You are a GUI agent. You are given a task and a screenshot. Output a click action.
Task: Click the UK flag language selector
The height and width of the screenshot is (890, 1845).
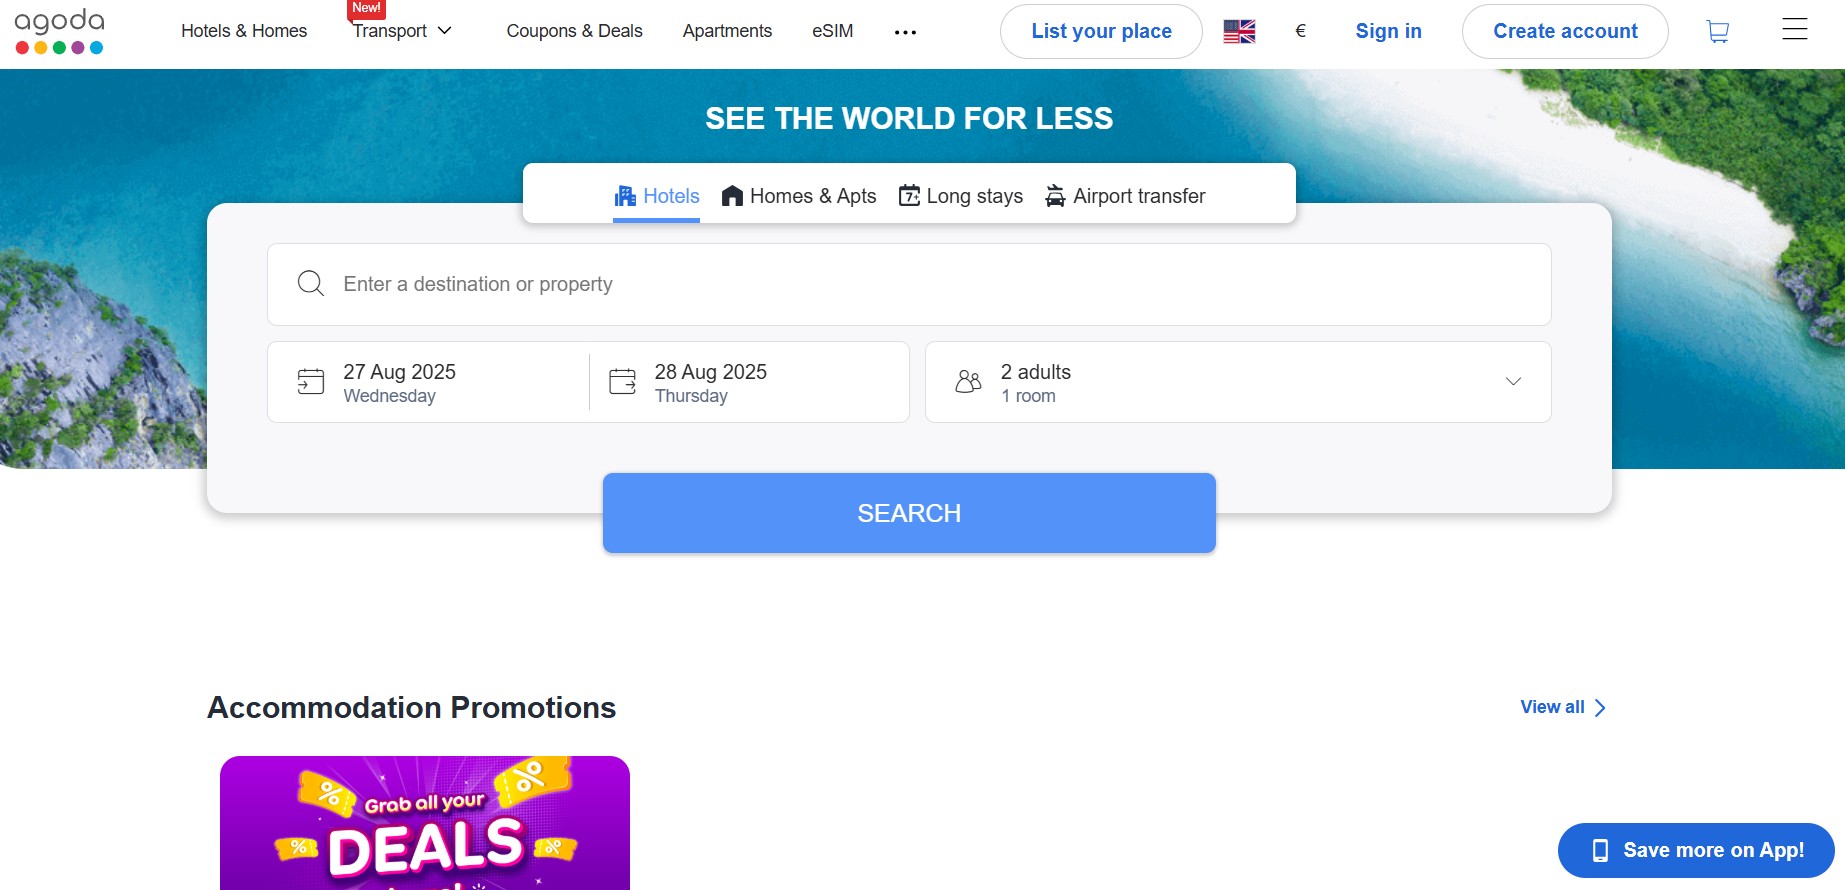point(1239,31)
